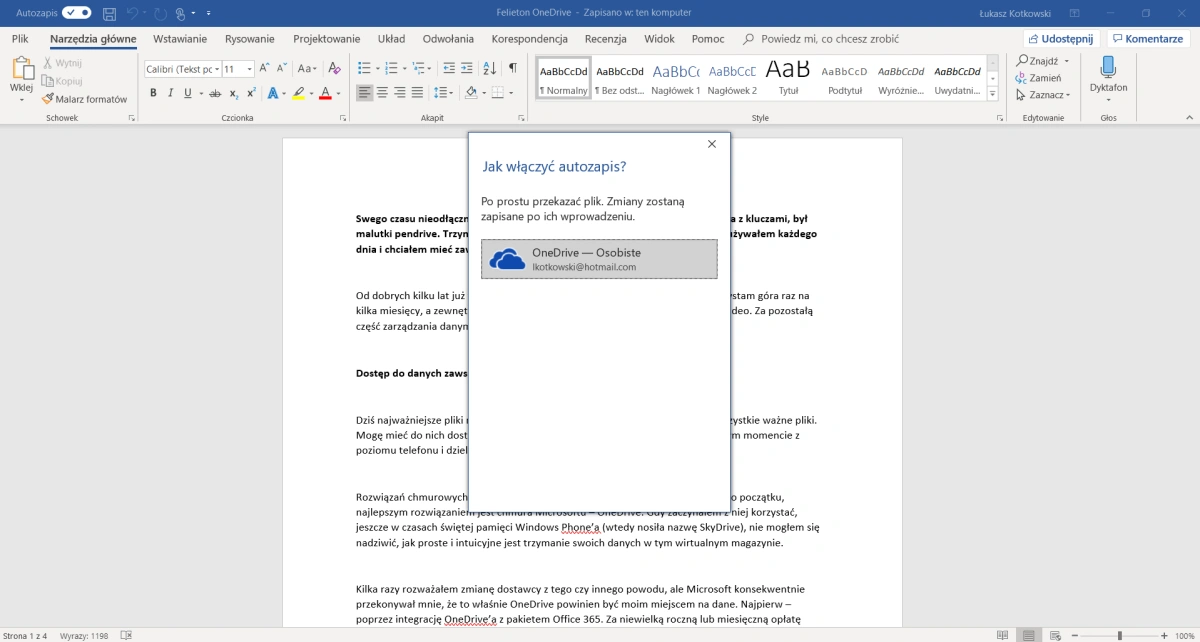Apply text effects with the blue A icon

click(x=272, y=93)
